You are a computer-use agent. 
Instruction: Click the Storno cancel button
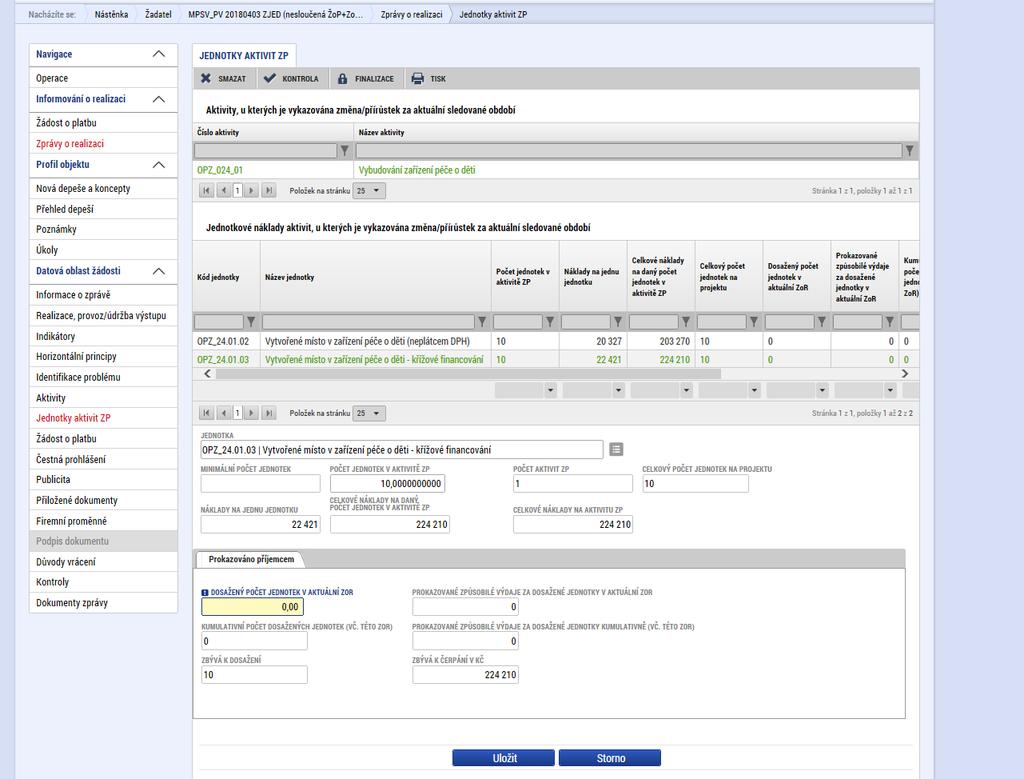[610, 758]
